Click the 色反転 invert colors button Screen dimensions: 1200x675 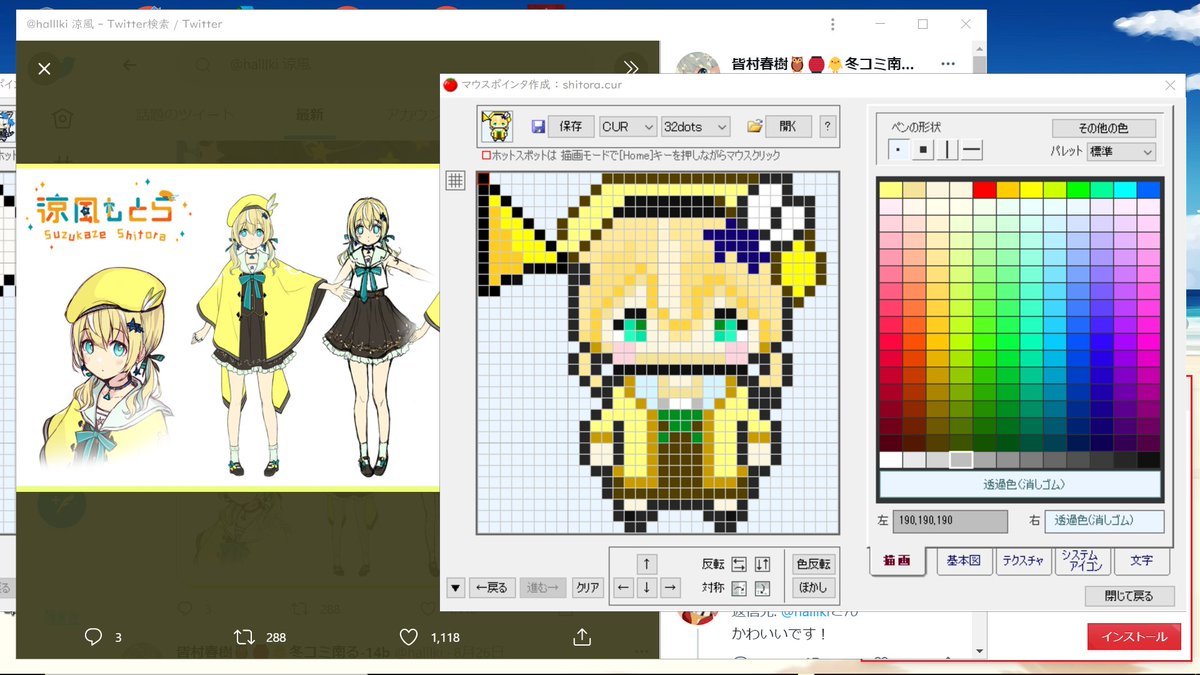click(812, 564)
